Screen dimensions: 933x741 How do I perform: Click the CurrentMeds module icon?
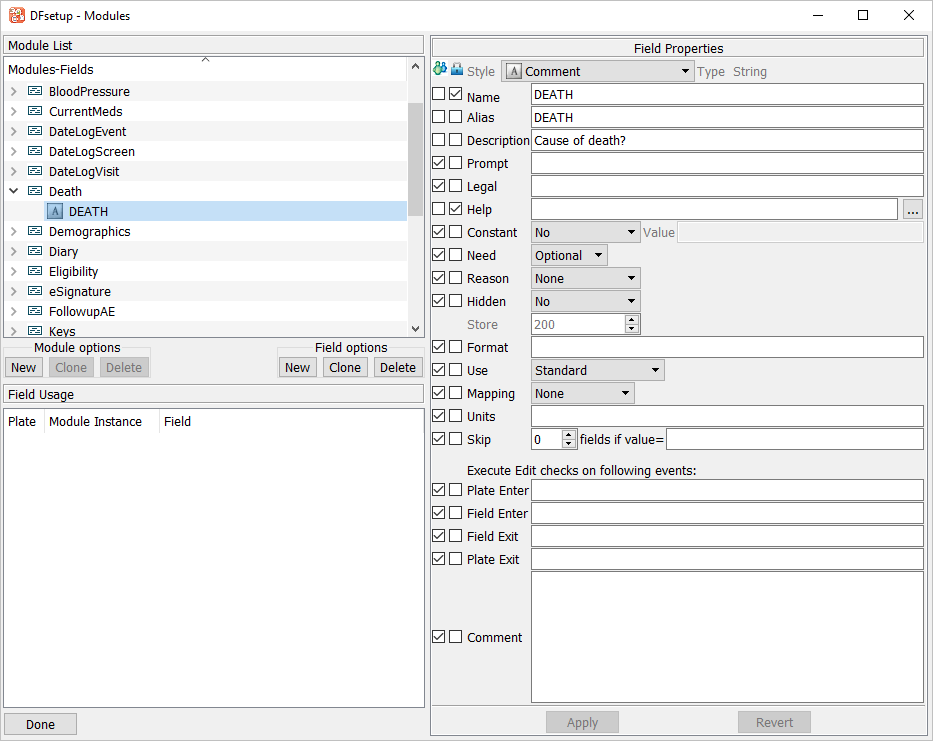click(x=35, y=112)
